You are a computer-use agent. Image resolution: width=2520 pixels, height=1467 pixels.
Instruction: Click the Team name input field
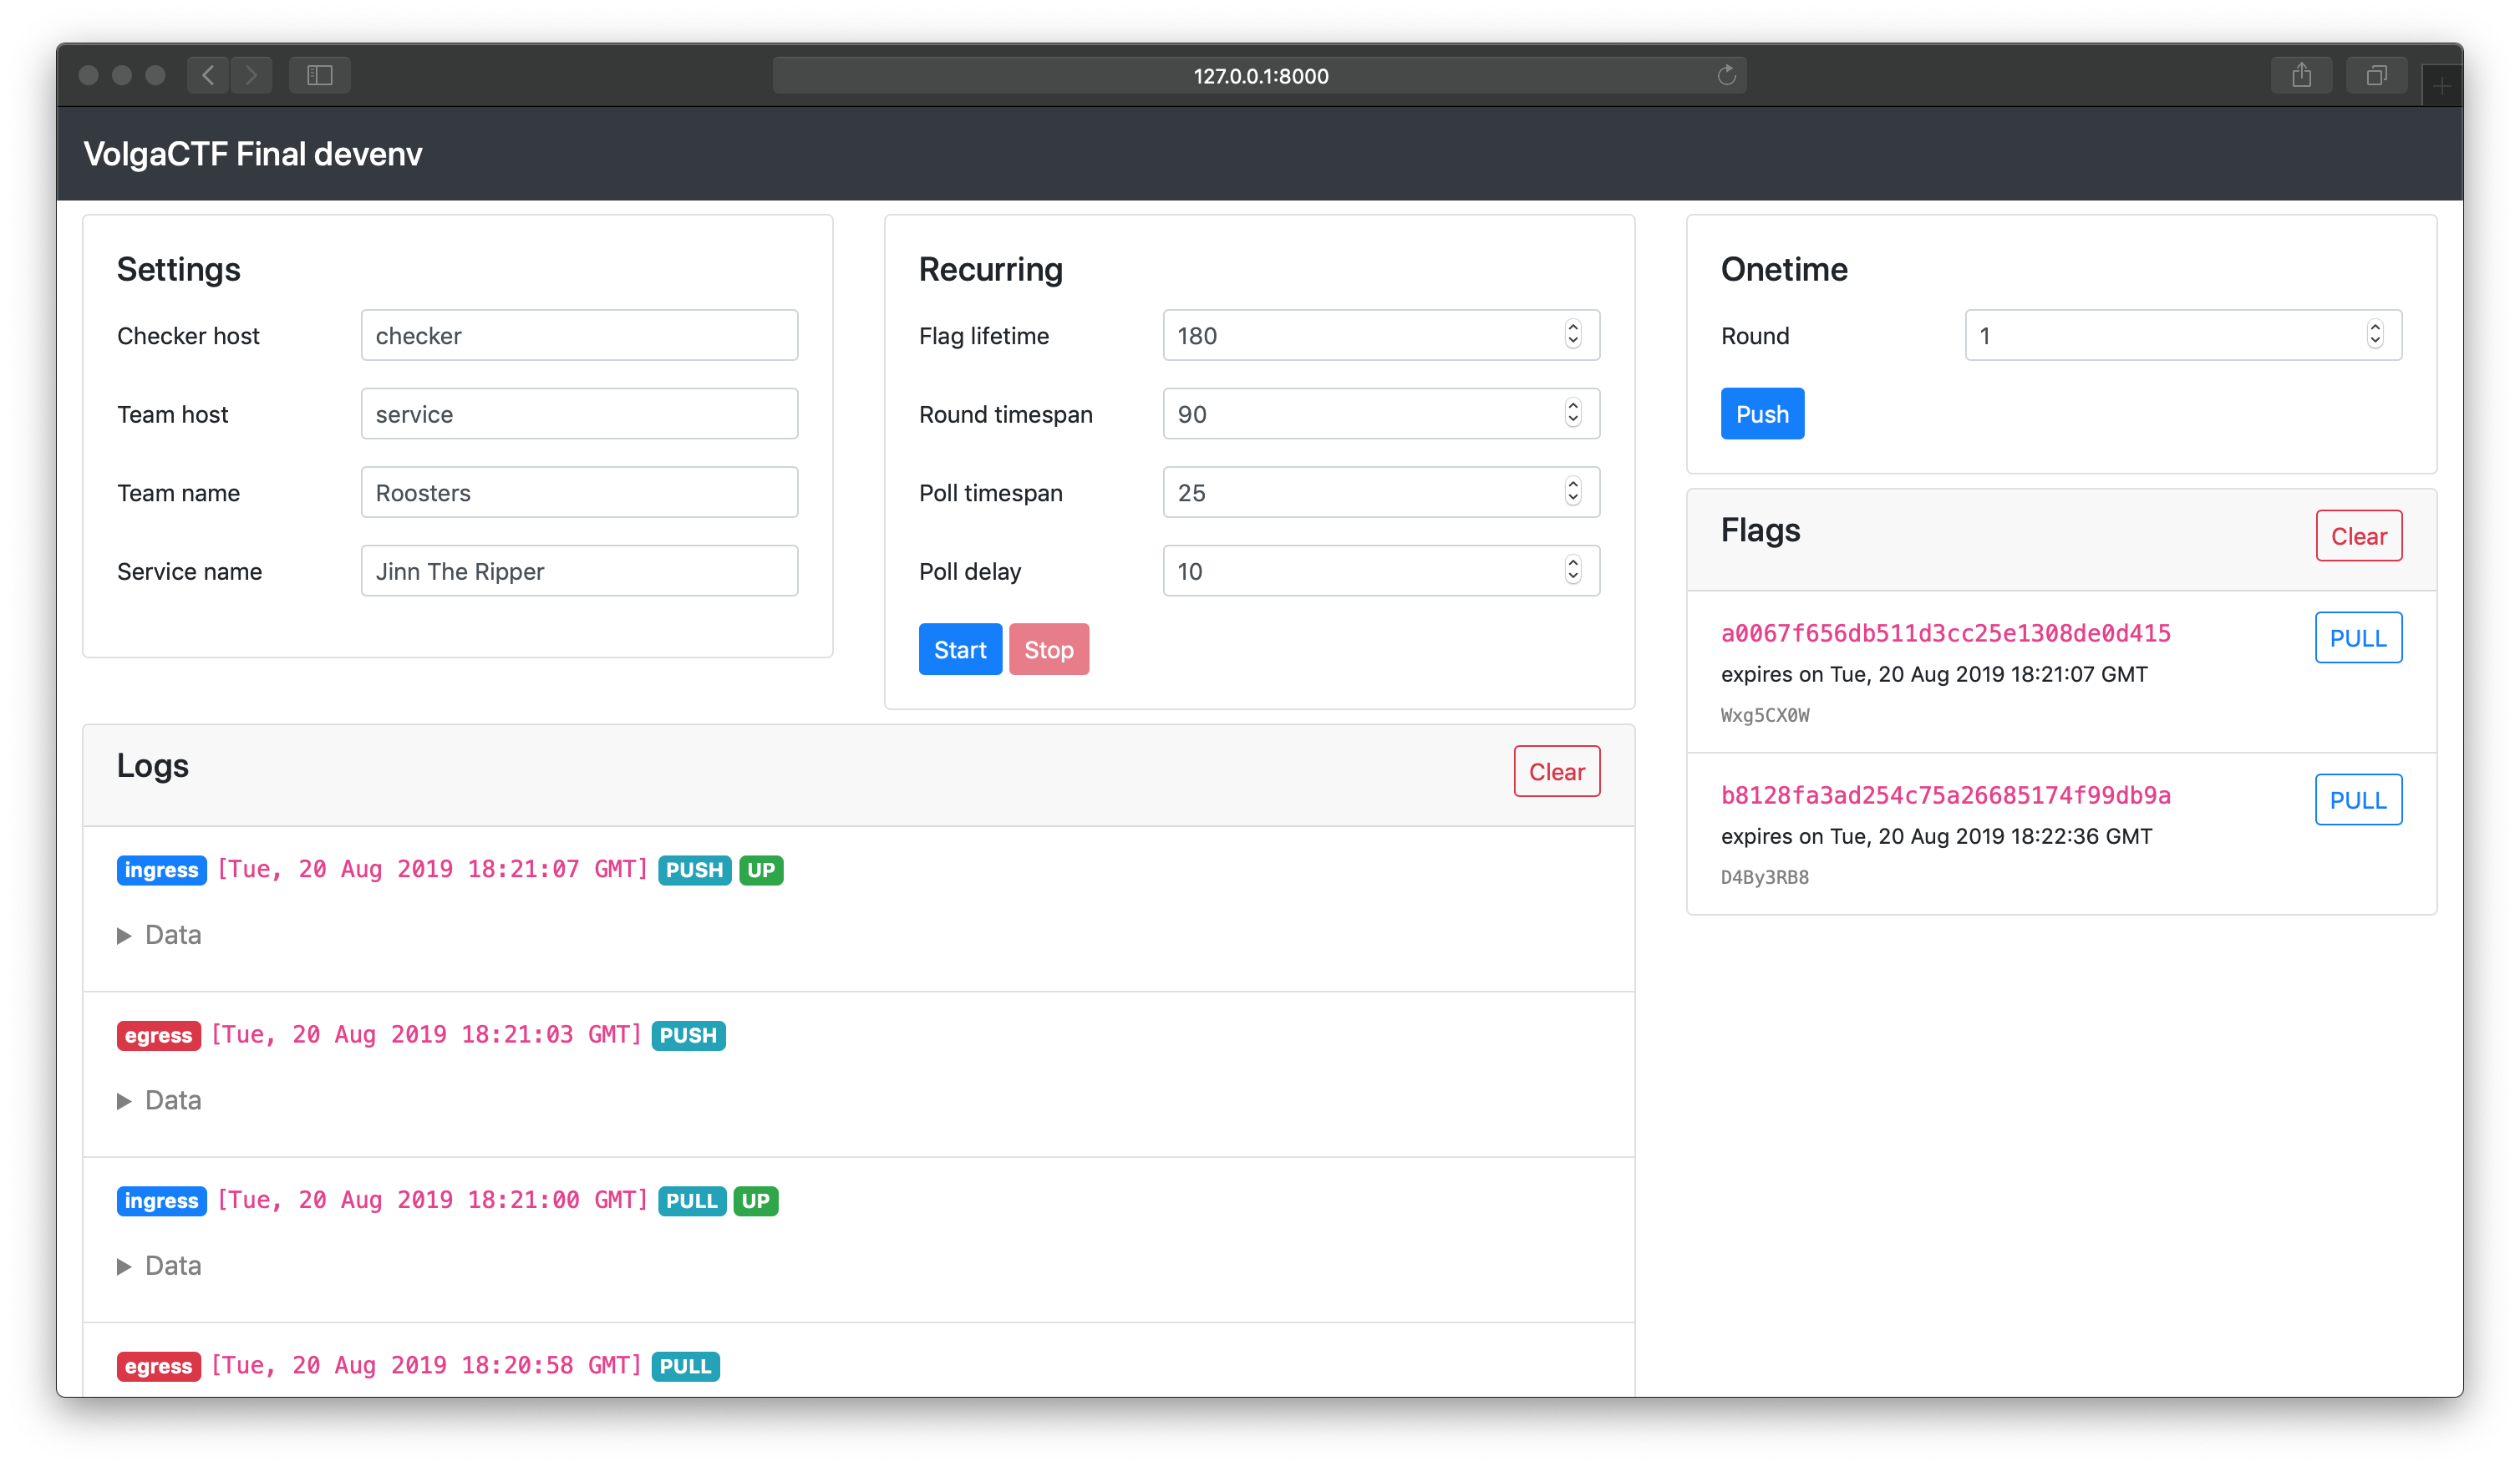579,492
